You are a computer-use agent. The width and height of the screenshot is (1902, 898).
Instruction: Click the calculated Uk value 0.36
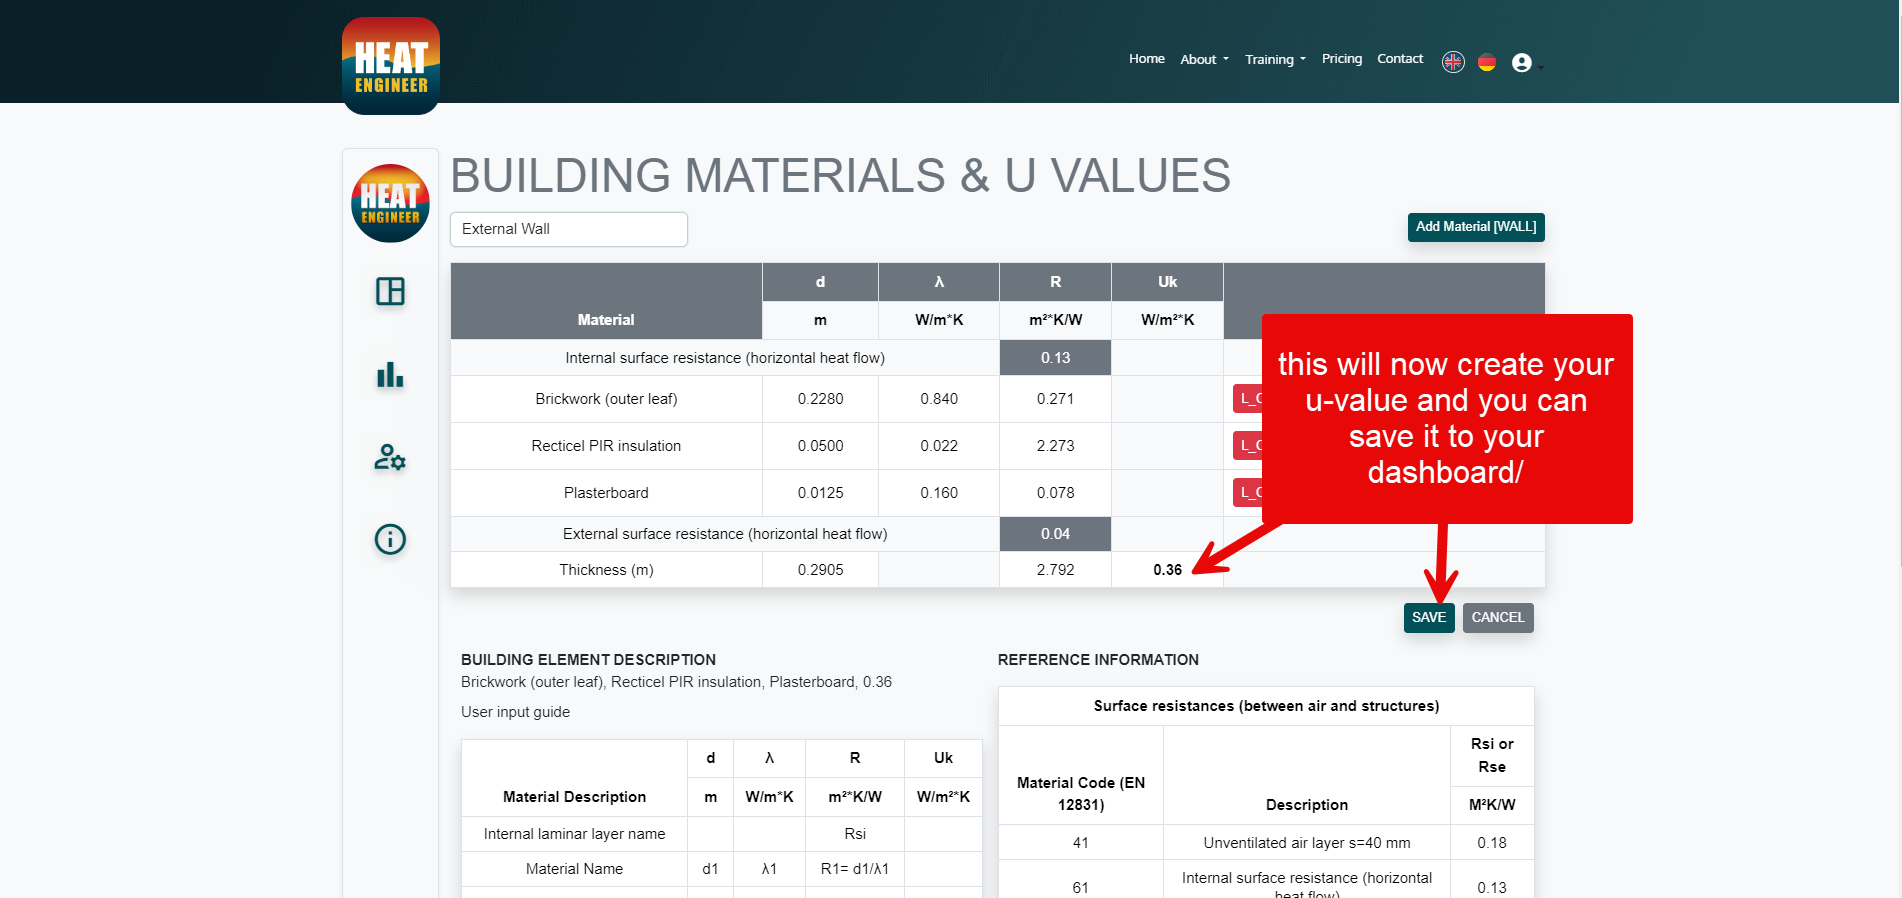1167,570
